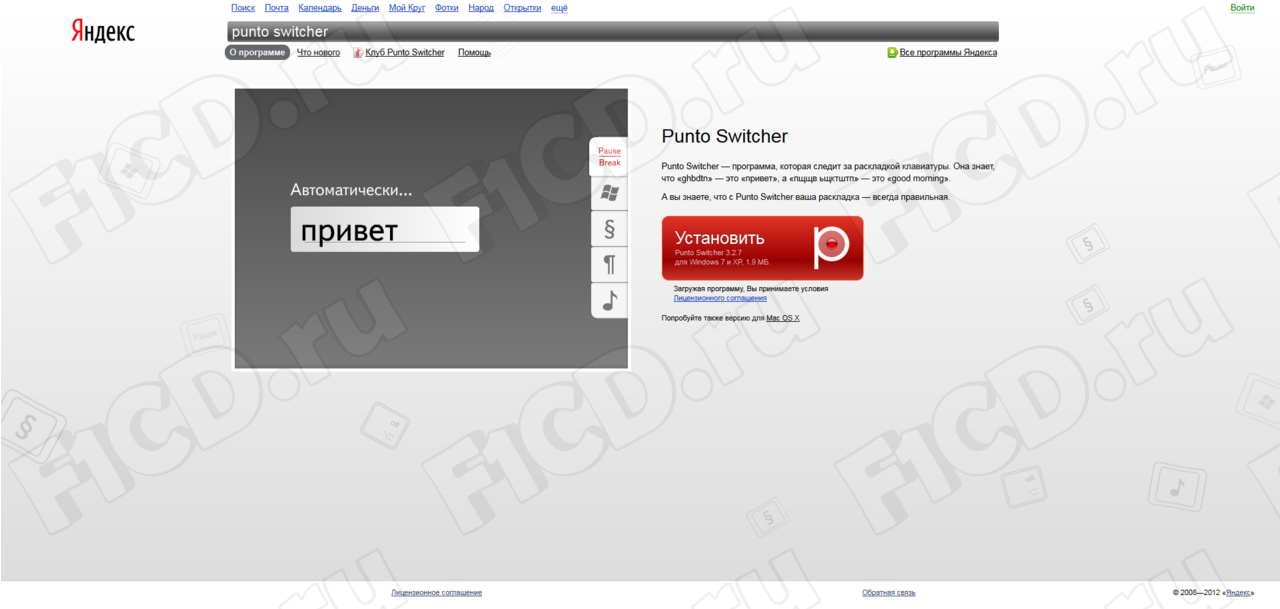The height and width of the screenshot is (609, 1280).
Task: Select the section sign § slide tab
Action: [x=609, y=229]
